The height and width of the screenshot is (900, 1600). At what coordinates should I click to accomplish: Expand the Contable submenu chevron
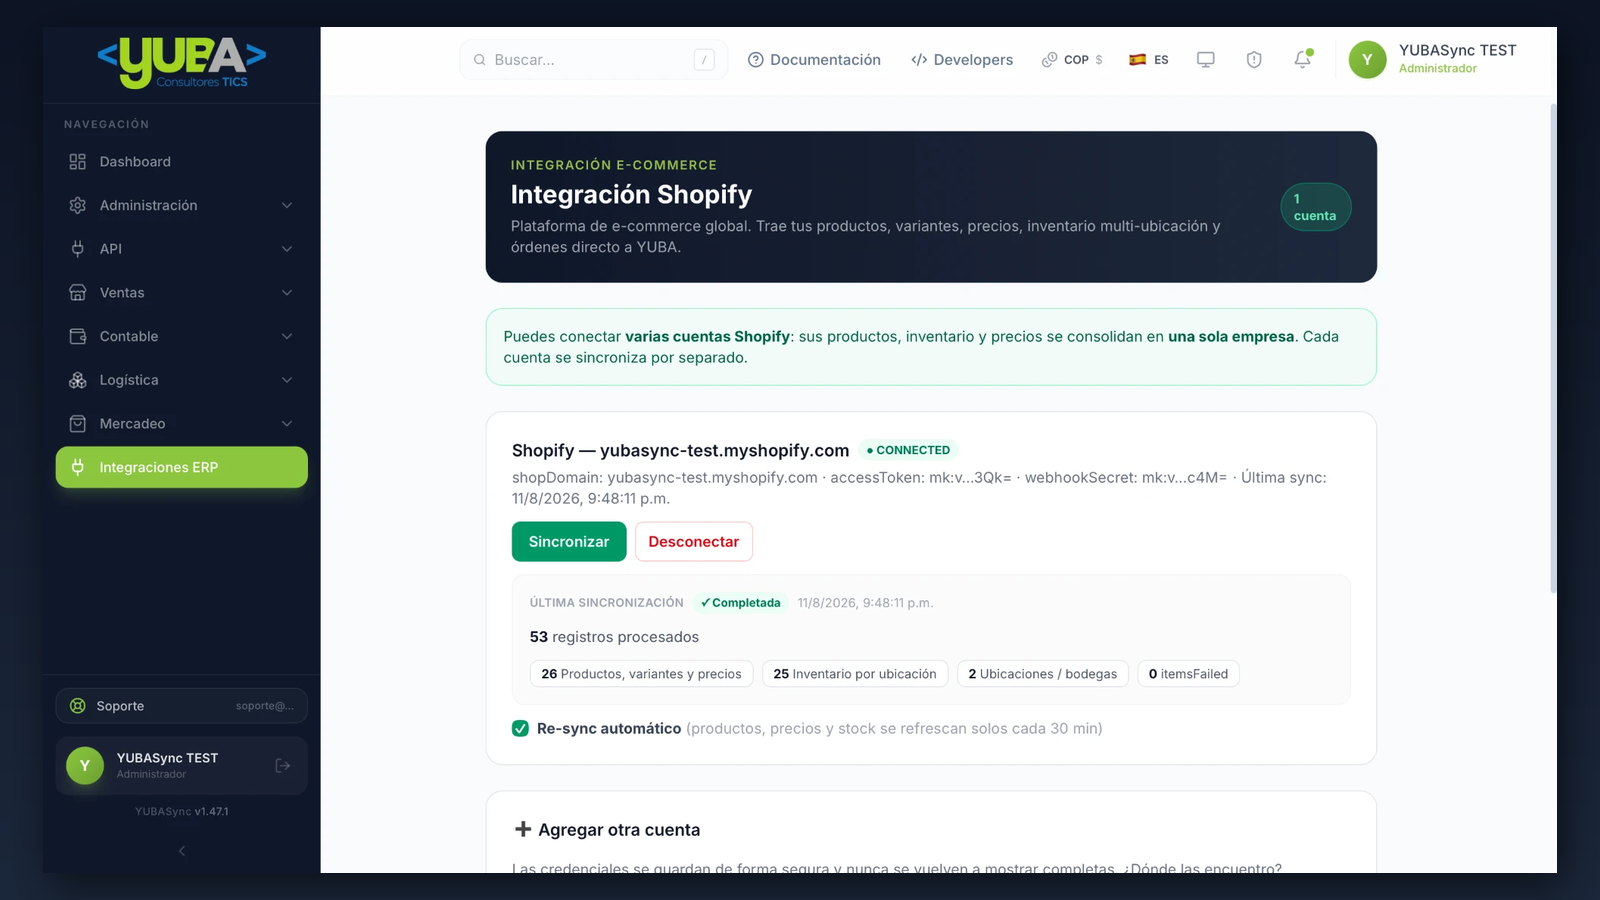click(x=287, y=336)
